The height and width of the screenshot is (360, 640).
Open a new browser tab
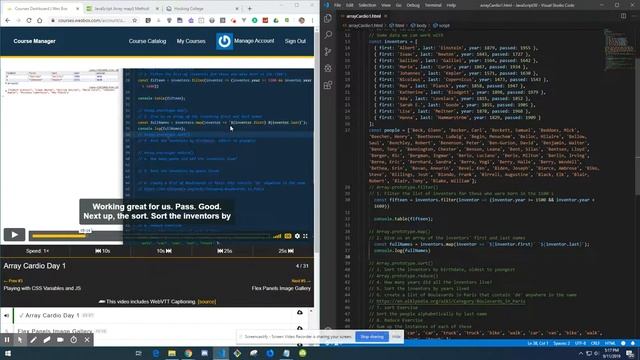point(250,8)
